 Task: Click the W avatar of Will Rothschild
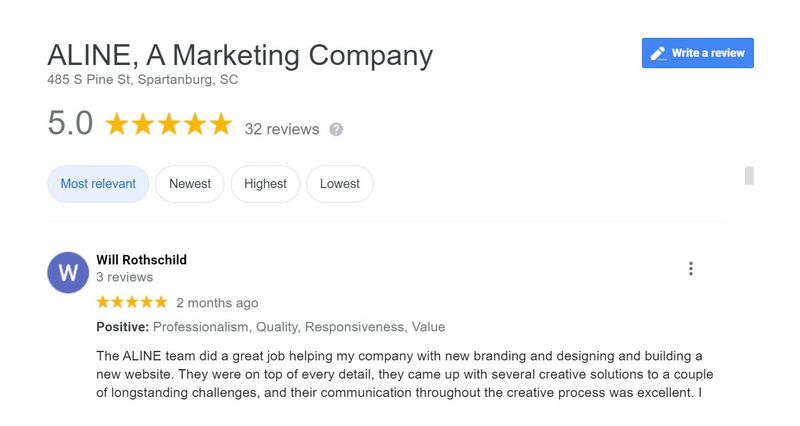click(68, 272)
